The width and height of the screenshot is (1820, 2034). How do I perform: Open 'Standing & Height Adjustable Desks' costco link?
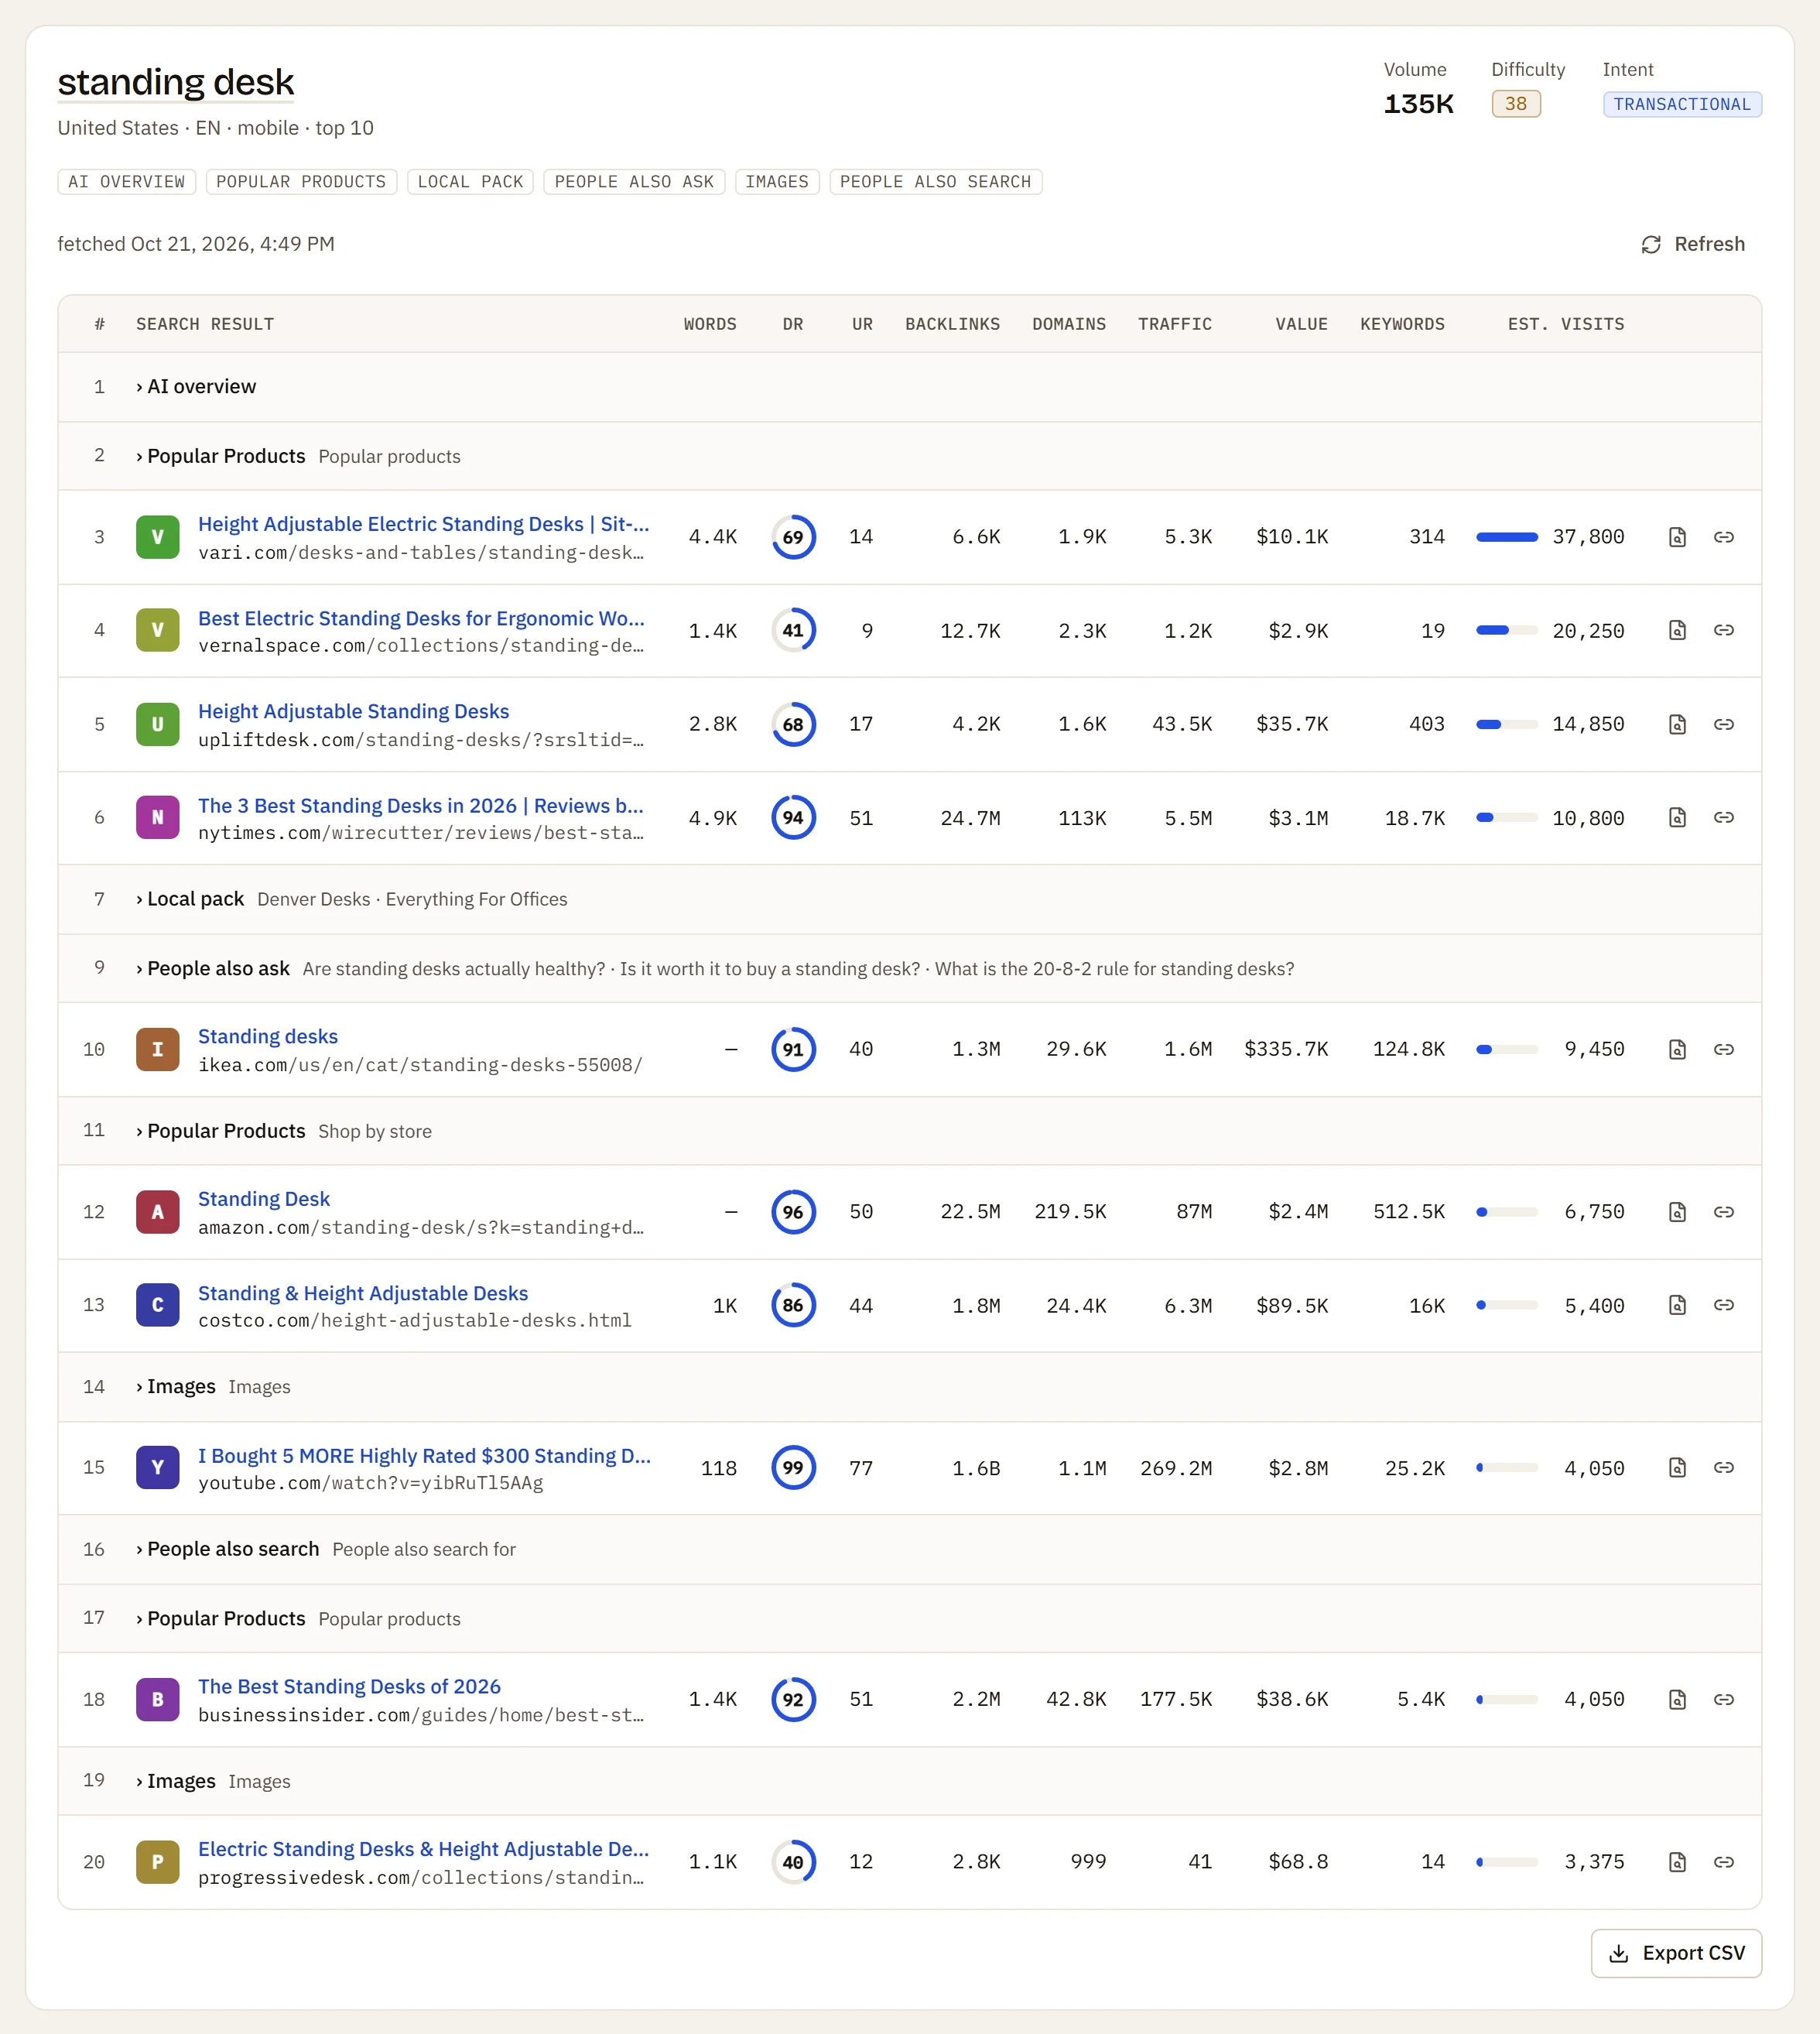pos(363,1293)
